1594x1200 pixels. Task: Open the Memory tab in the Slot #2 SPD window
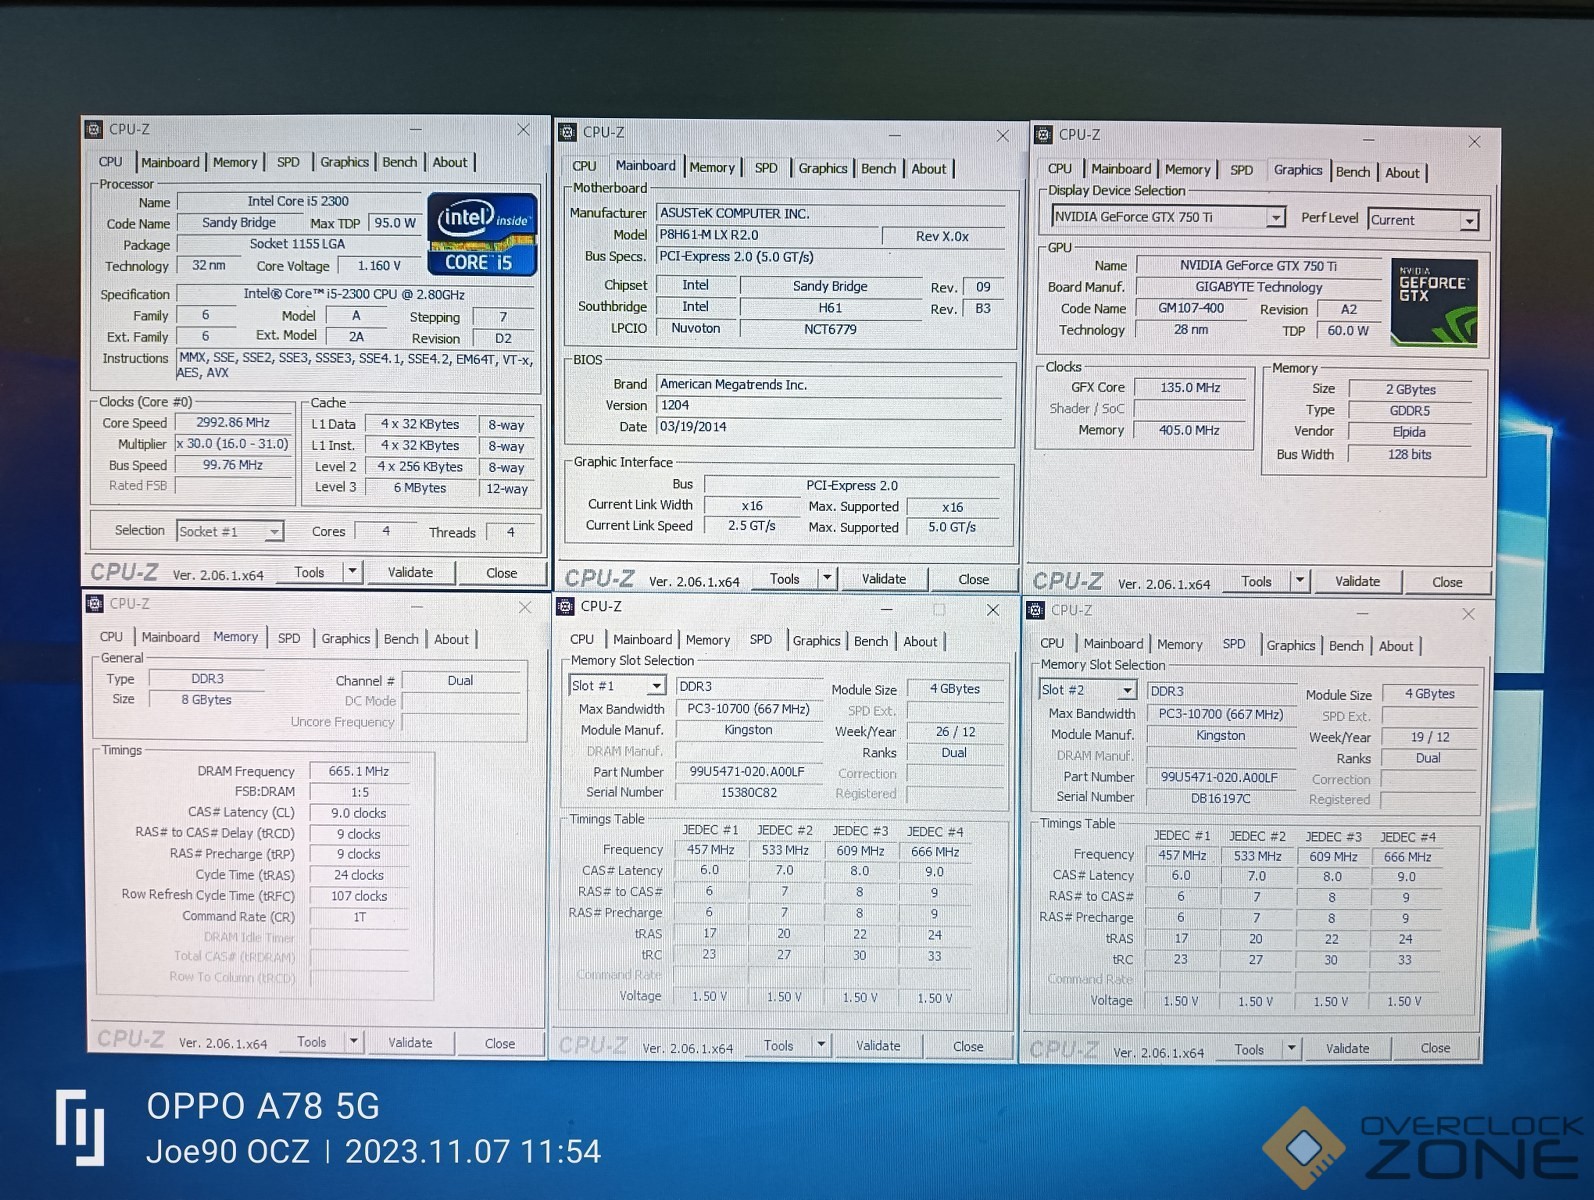coord(1180,645)
